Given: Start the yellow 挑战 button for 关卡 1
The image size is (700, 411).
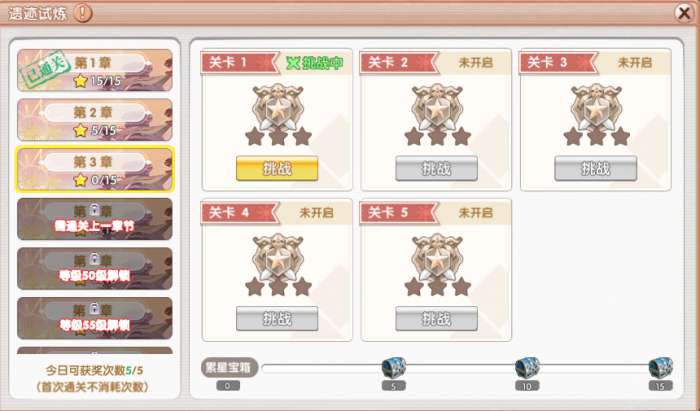Looking at the screenshot, I should [277, 169].
